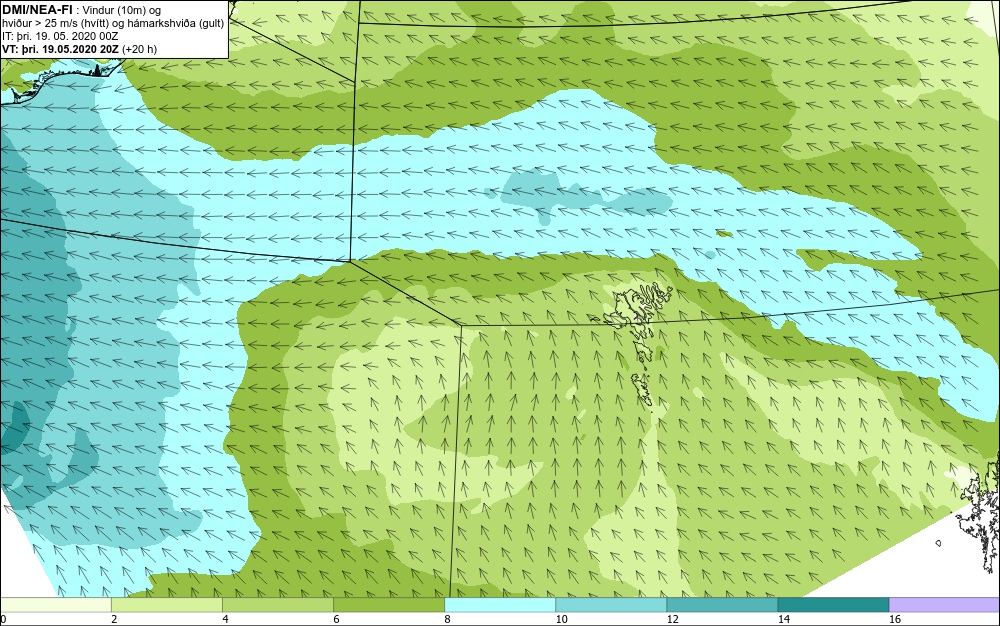This screenshot has width=1000, height=626.
Task: Click the 'hviður > 25 m/s (hvítt)' legend line
Action: click(x=112, y=23)
